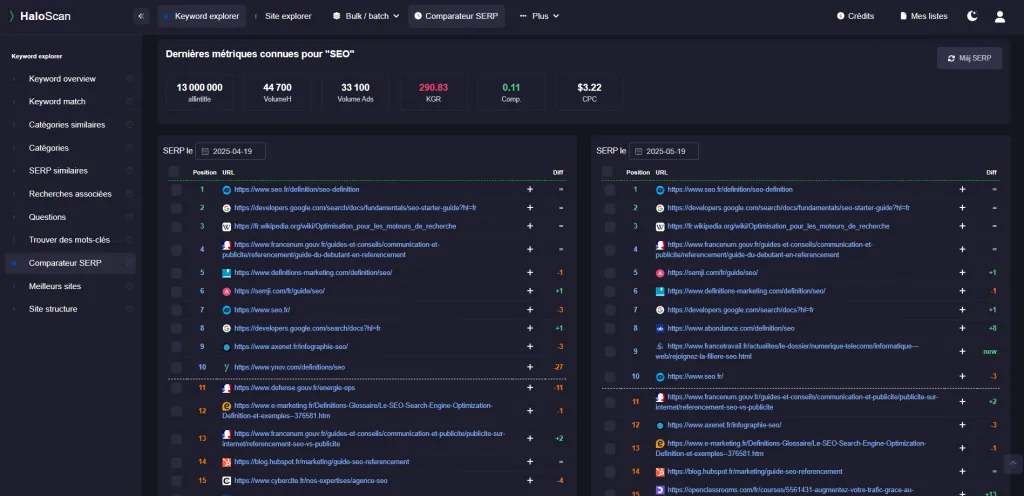
Task: Click the 'new' Diff label for francetravail.fr
Action: pyautogui.click(x=990, y=351)
